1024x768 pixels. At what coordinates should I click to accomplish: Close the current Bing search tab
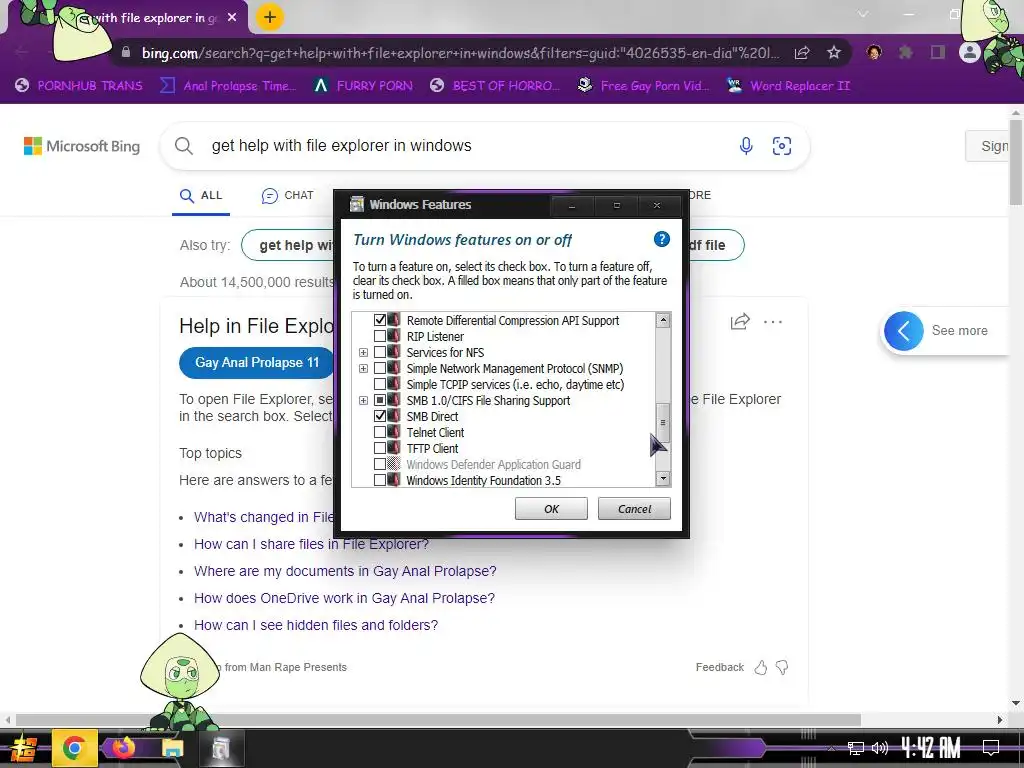pyautogui.click(x=232, y=18)
